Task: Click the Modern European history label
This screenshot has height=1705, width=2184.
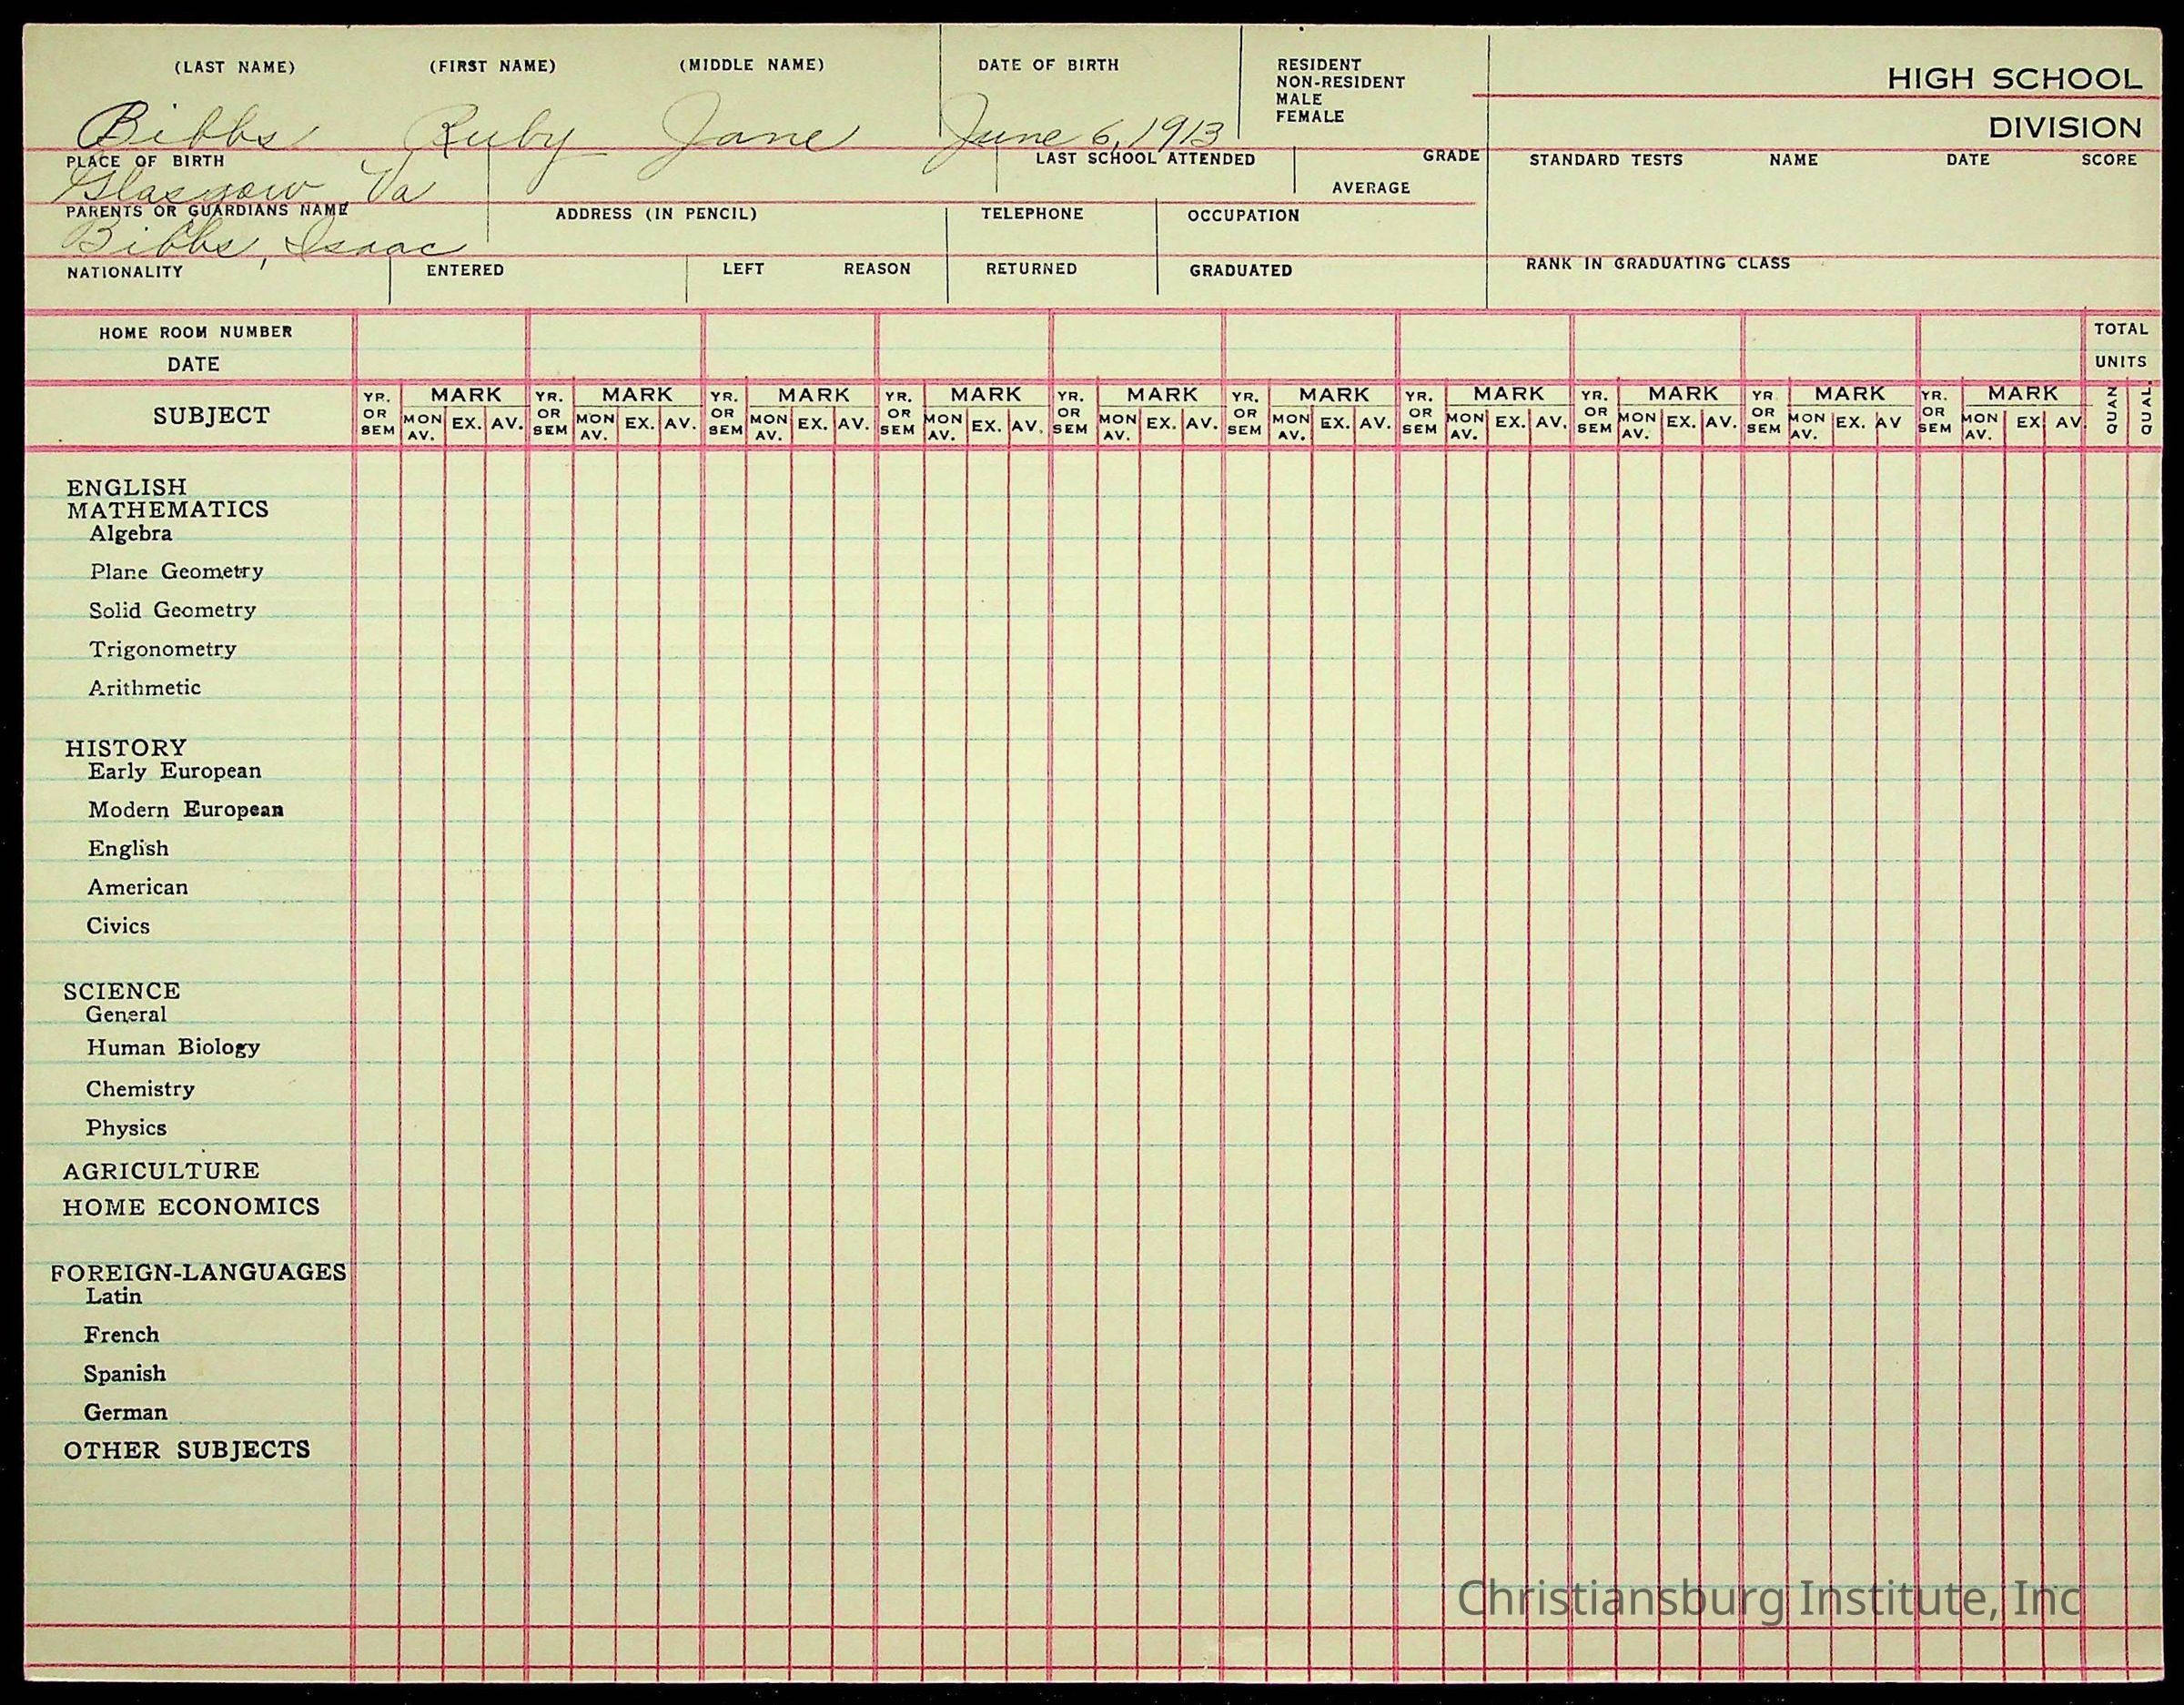Action: tap(185, 809)
